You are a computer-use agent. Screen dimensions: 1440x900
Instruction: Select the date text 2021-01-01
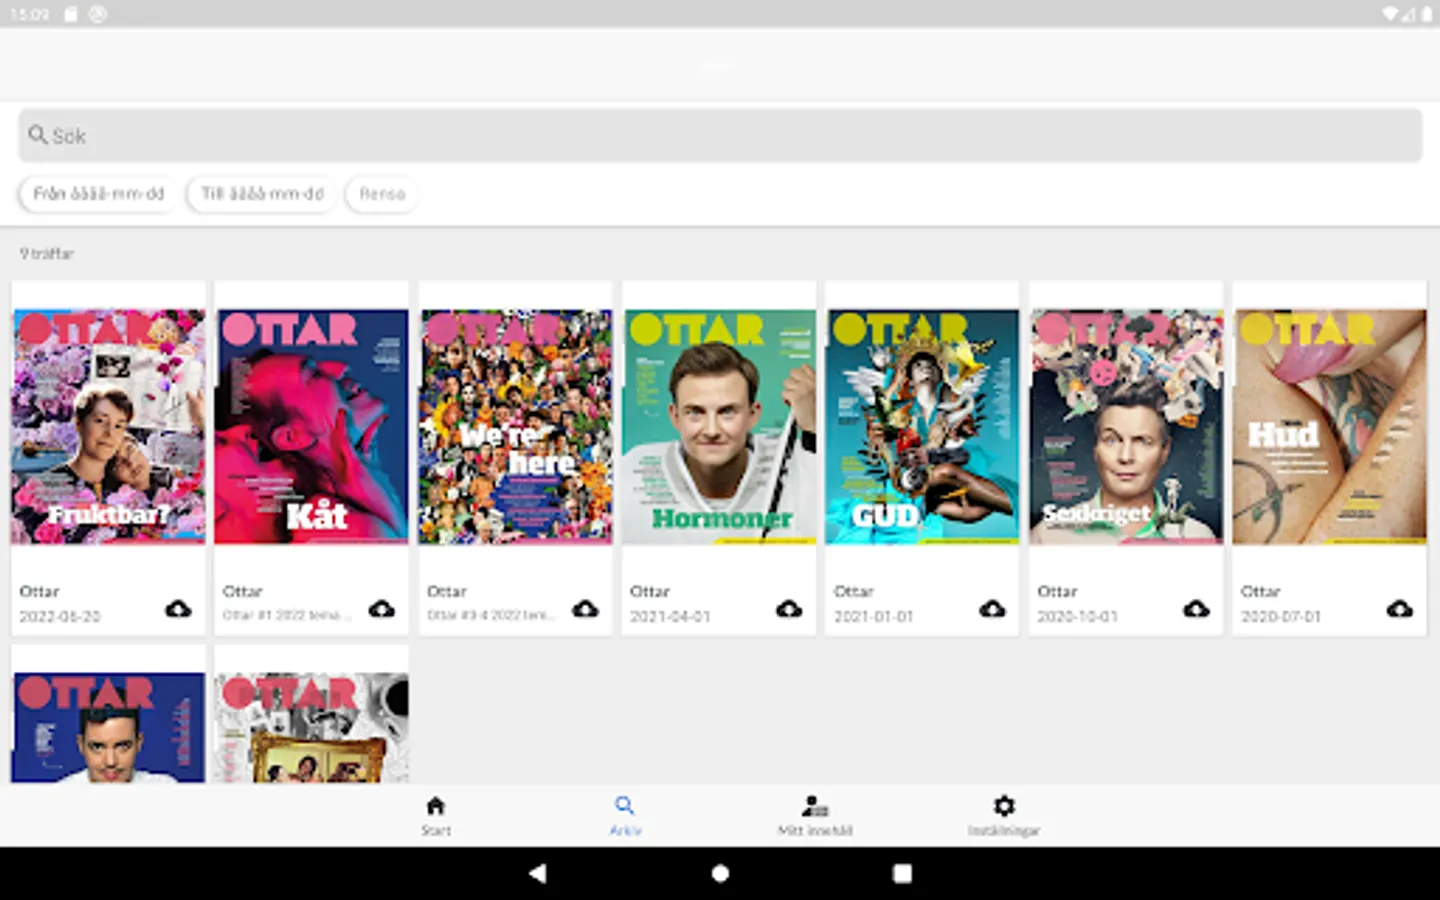click(874, 616)
